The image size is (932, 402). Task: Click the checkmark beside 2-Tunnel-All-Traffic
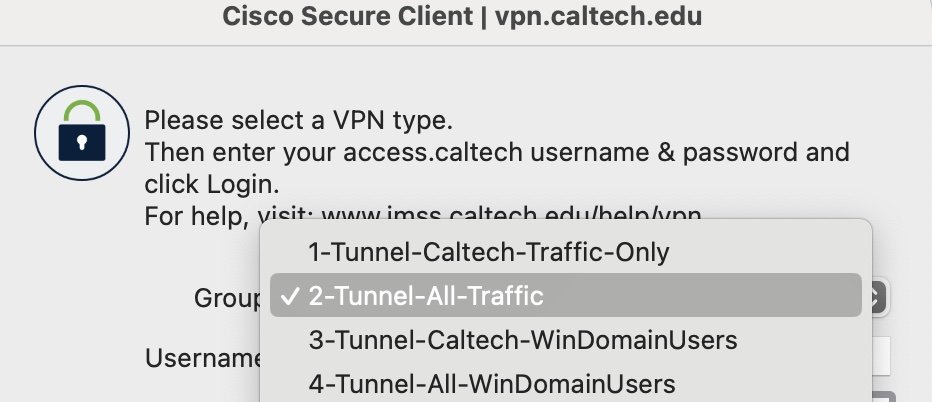coord(290,296)
